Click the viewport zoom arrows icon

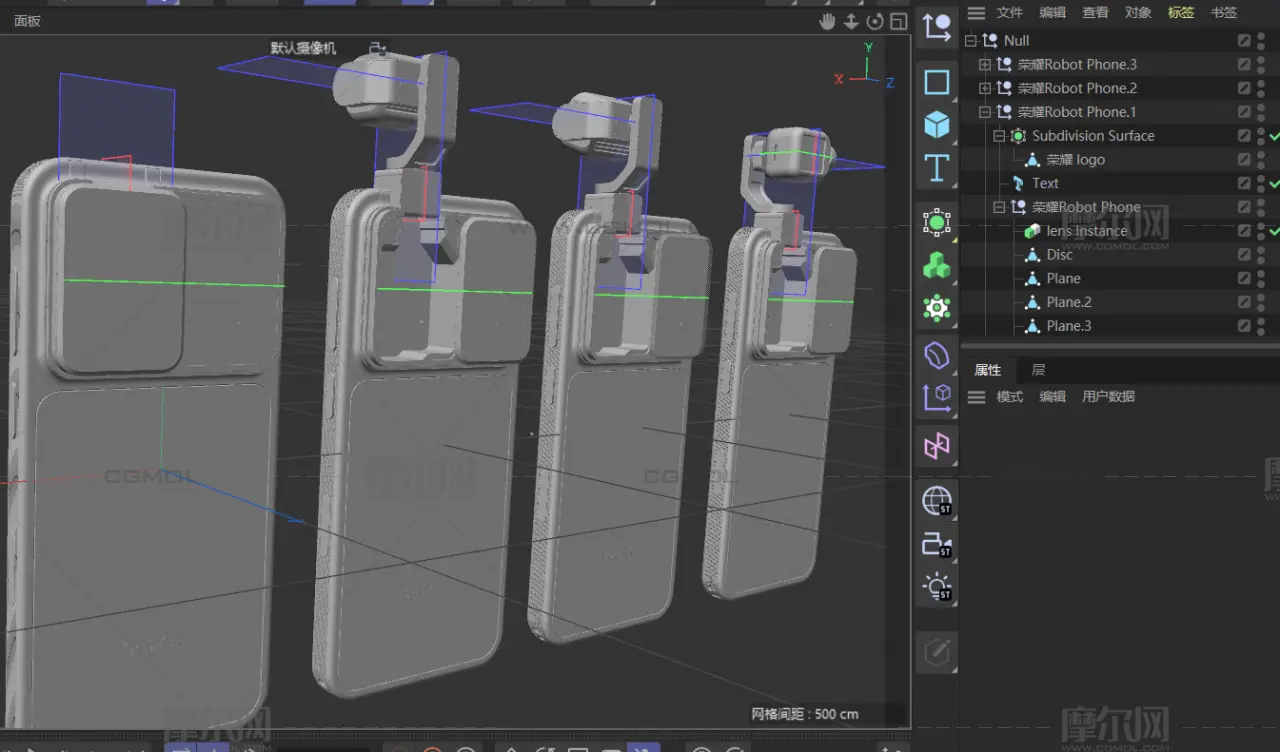(851, 21)
